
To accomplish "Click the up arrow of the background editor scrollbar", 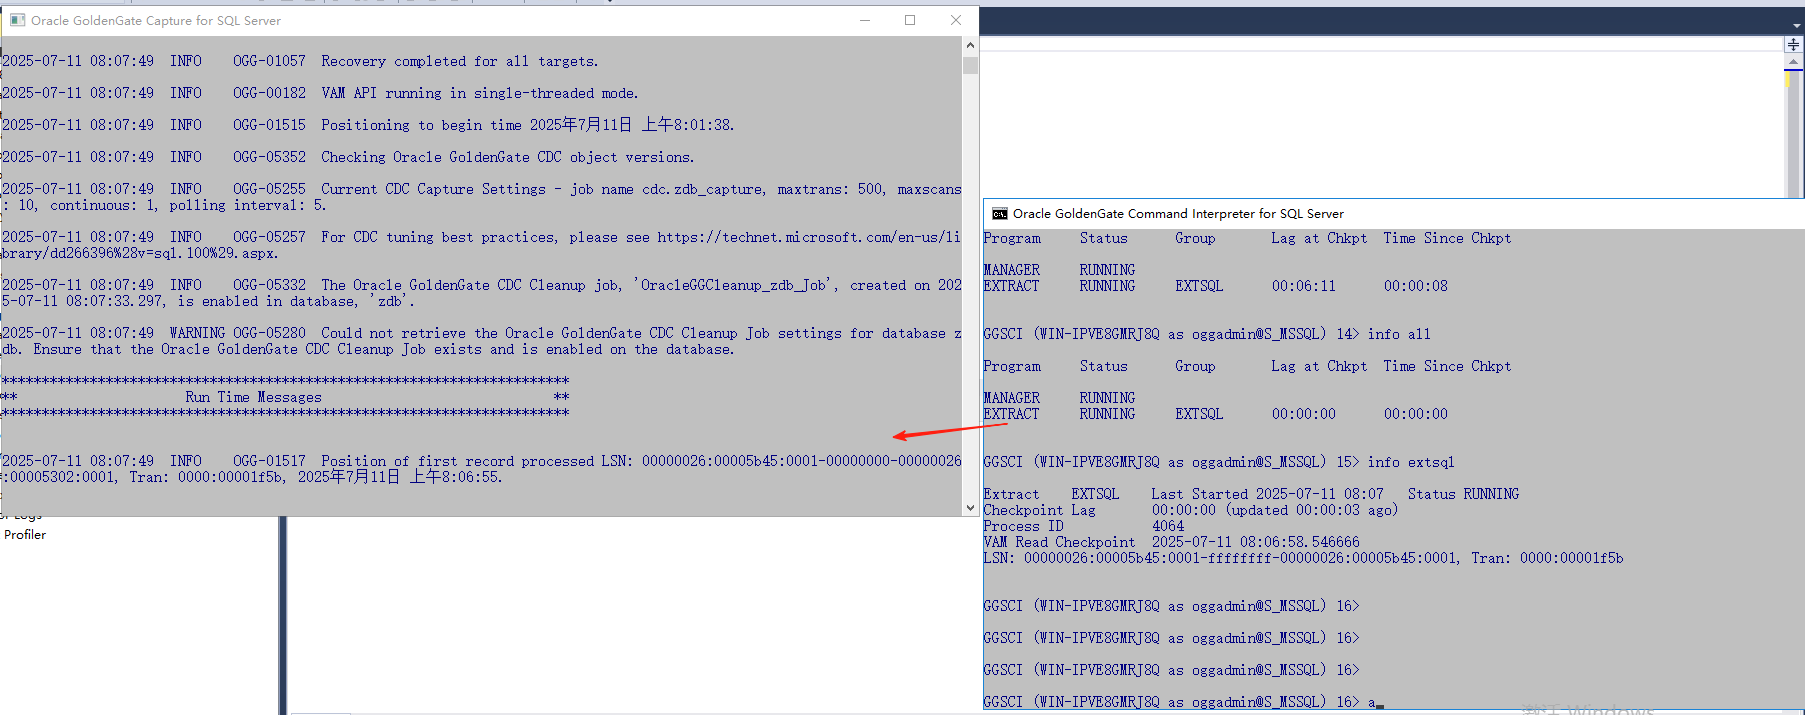I will pyautogui.click(x=1793, y=62).
